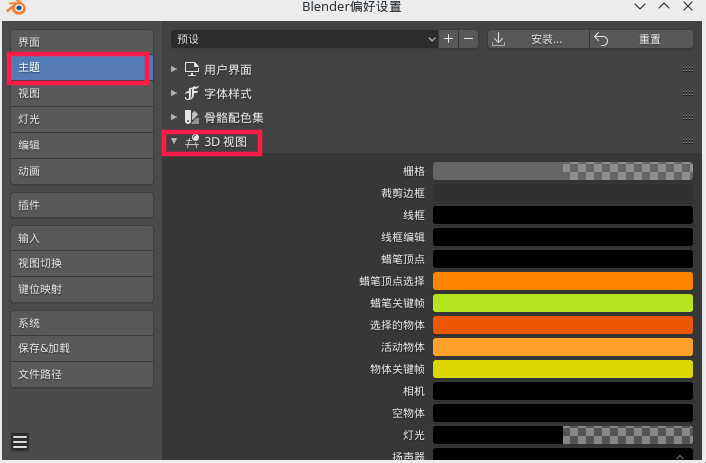Expand the 用户界面 panel
This screenshot has width=706, height=463.
pos(174,69)
